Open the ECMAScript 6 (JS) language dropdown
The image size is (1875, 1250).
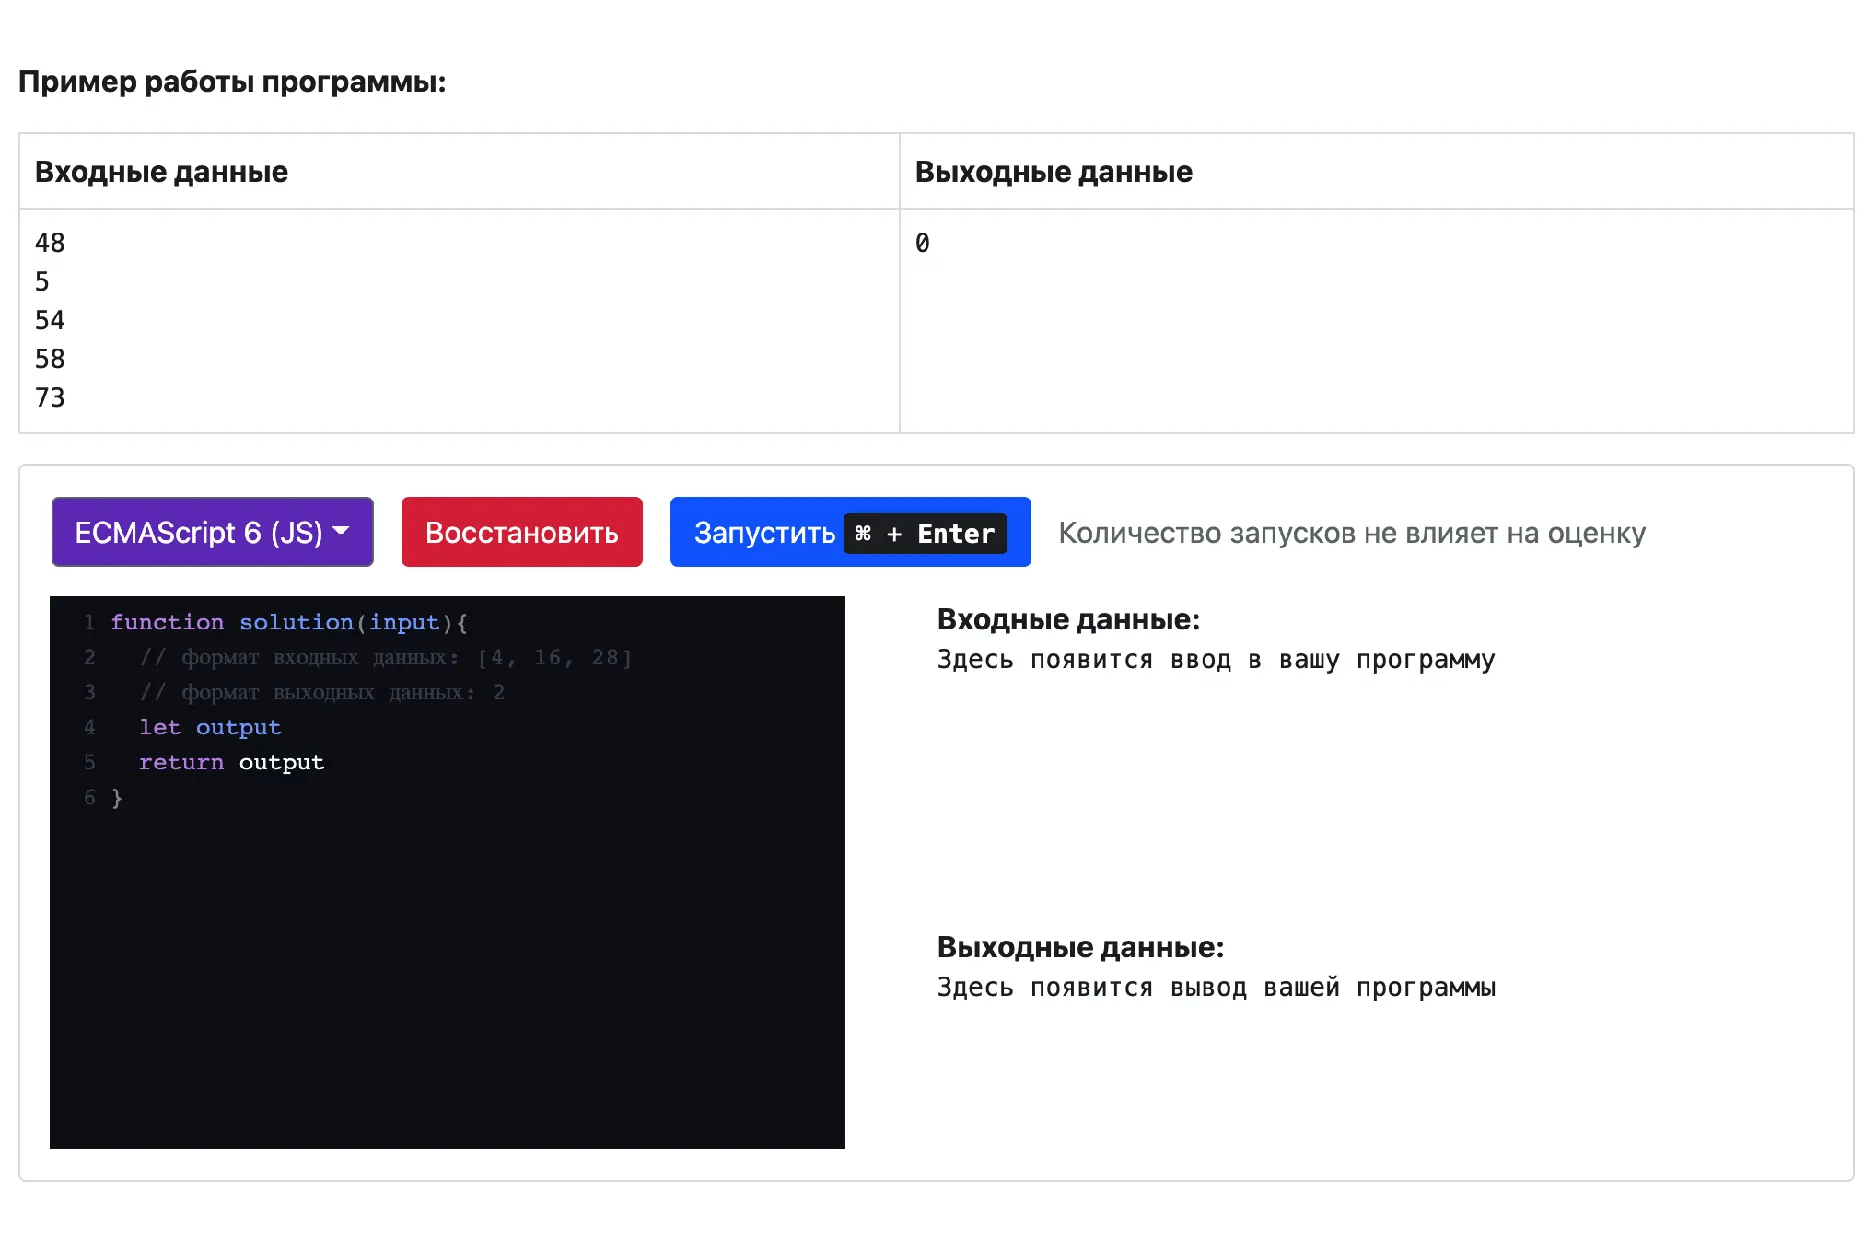click(211, 531)
